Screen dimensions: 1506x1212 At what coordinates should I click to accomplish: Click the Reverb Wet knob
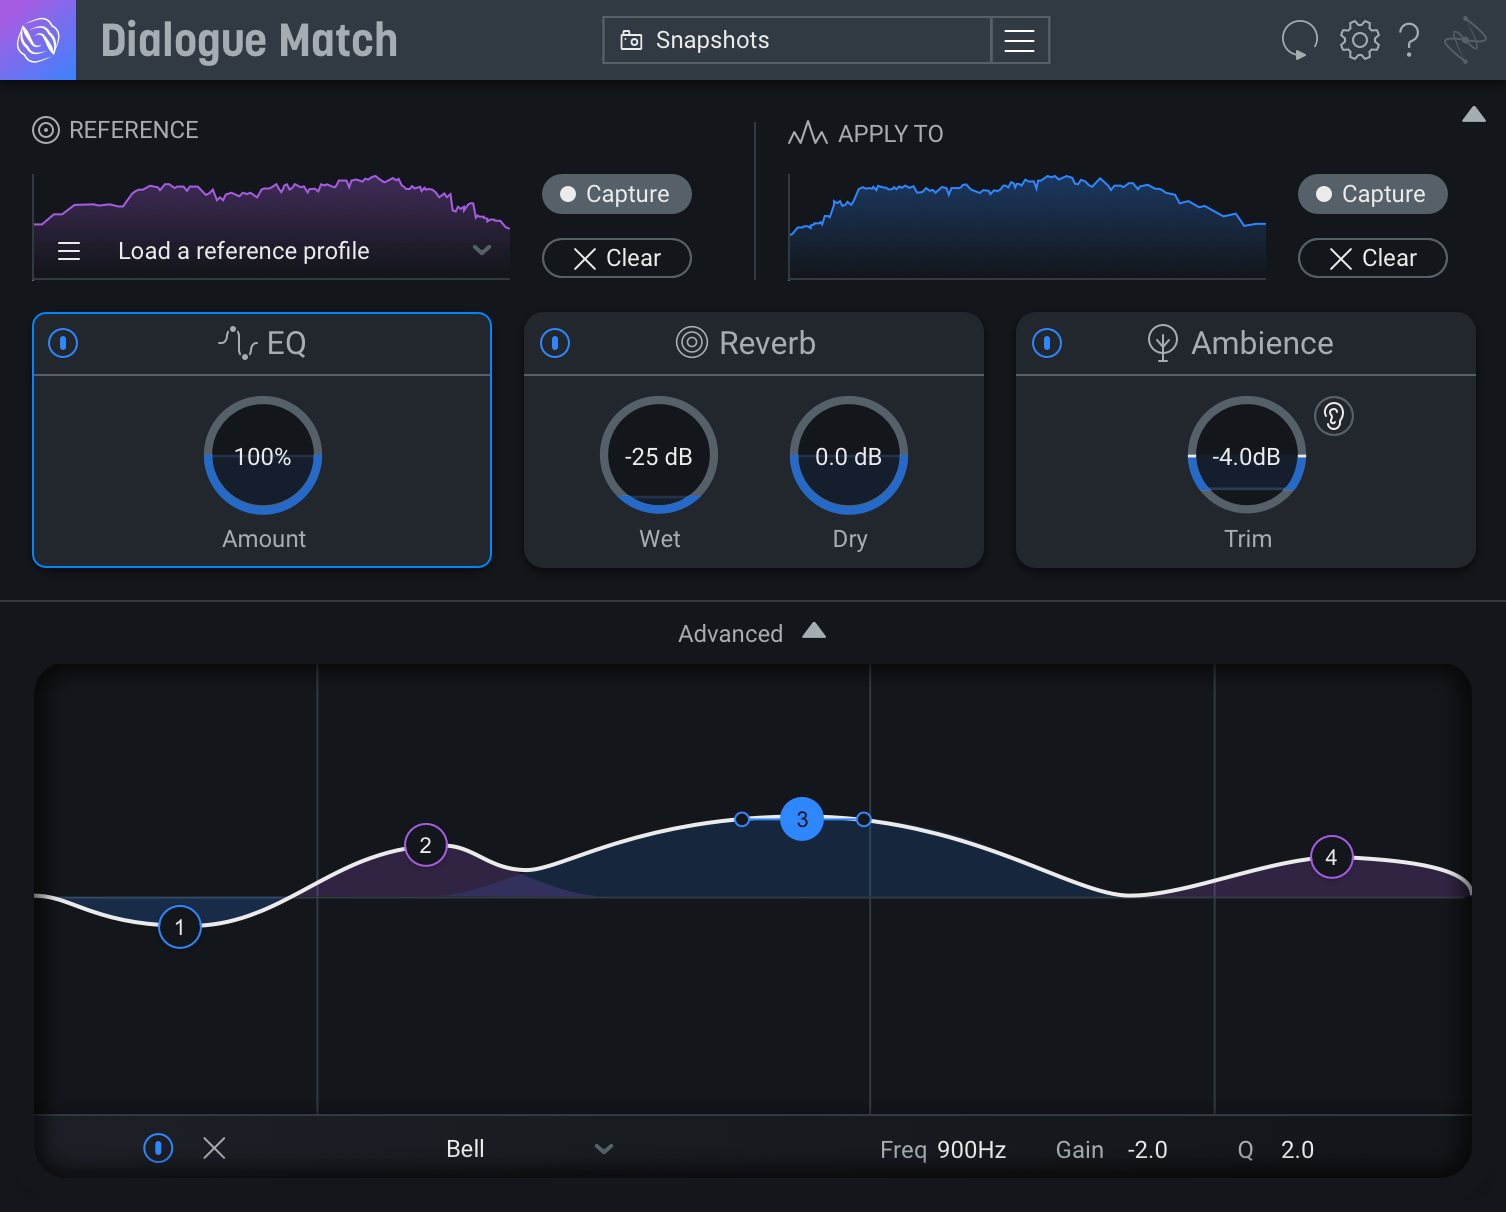(659, 456)
